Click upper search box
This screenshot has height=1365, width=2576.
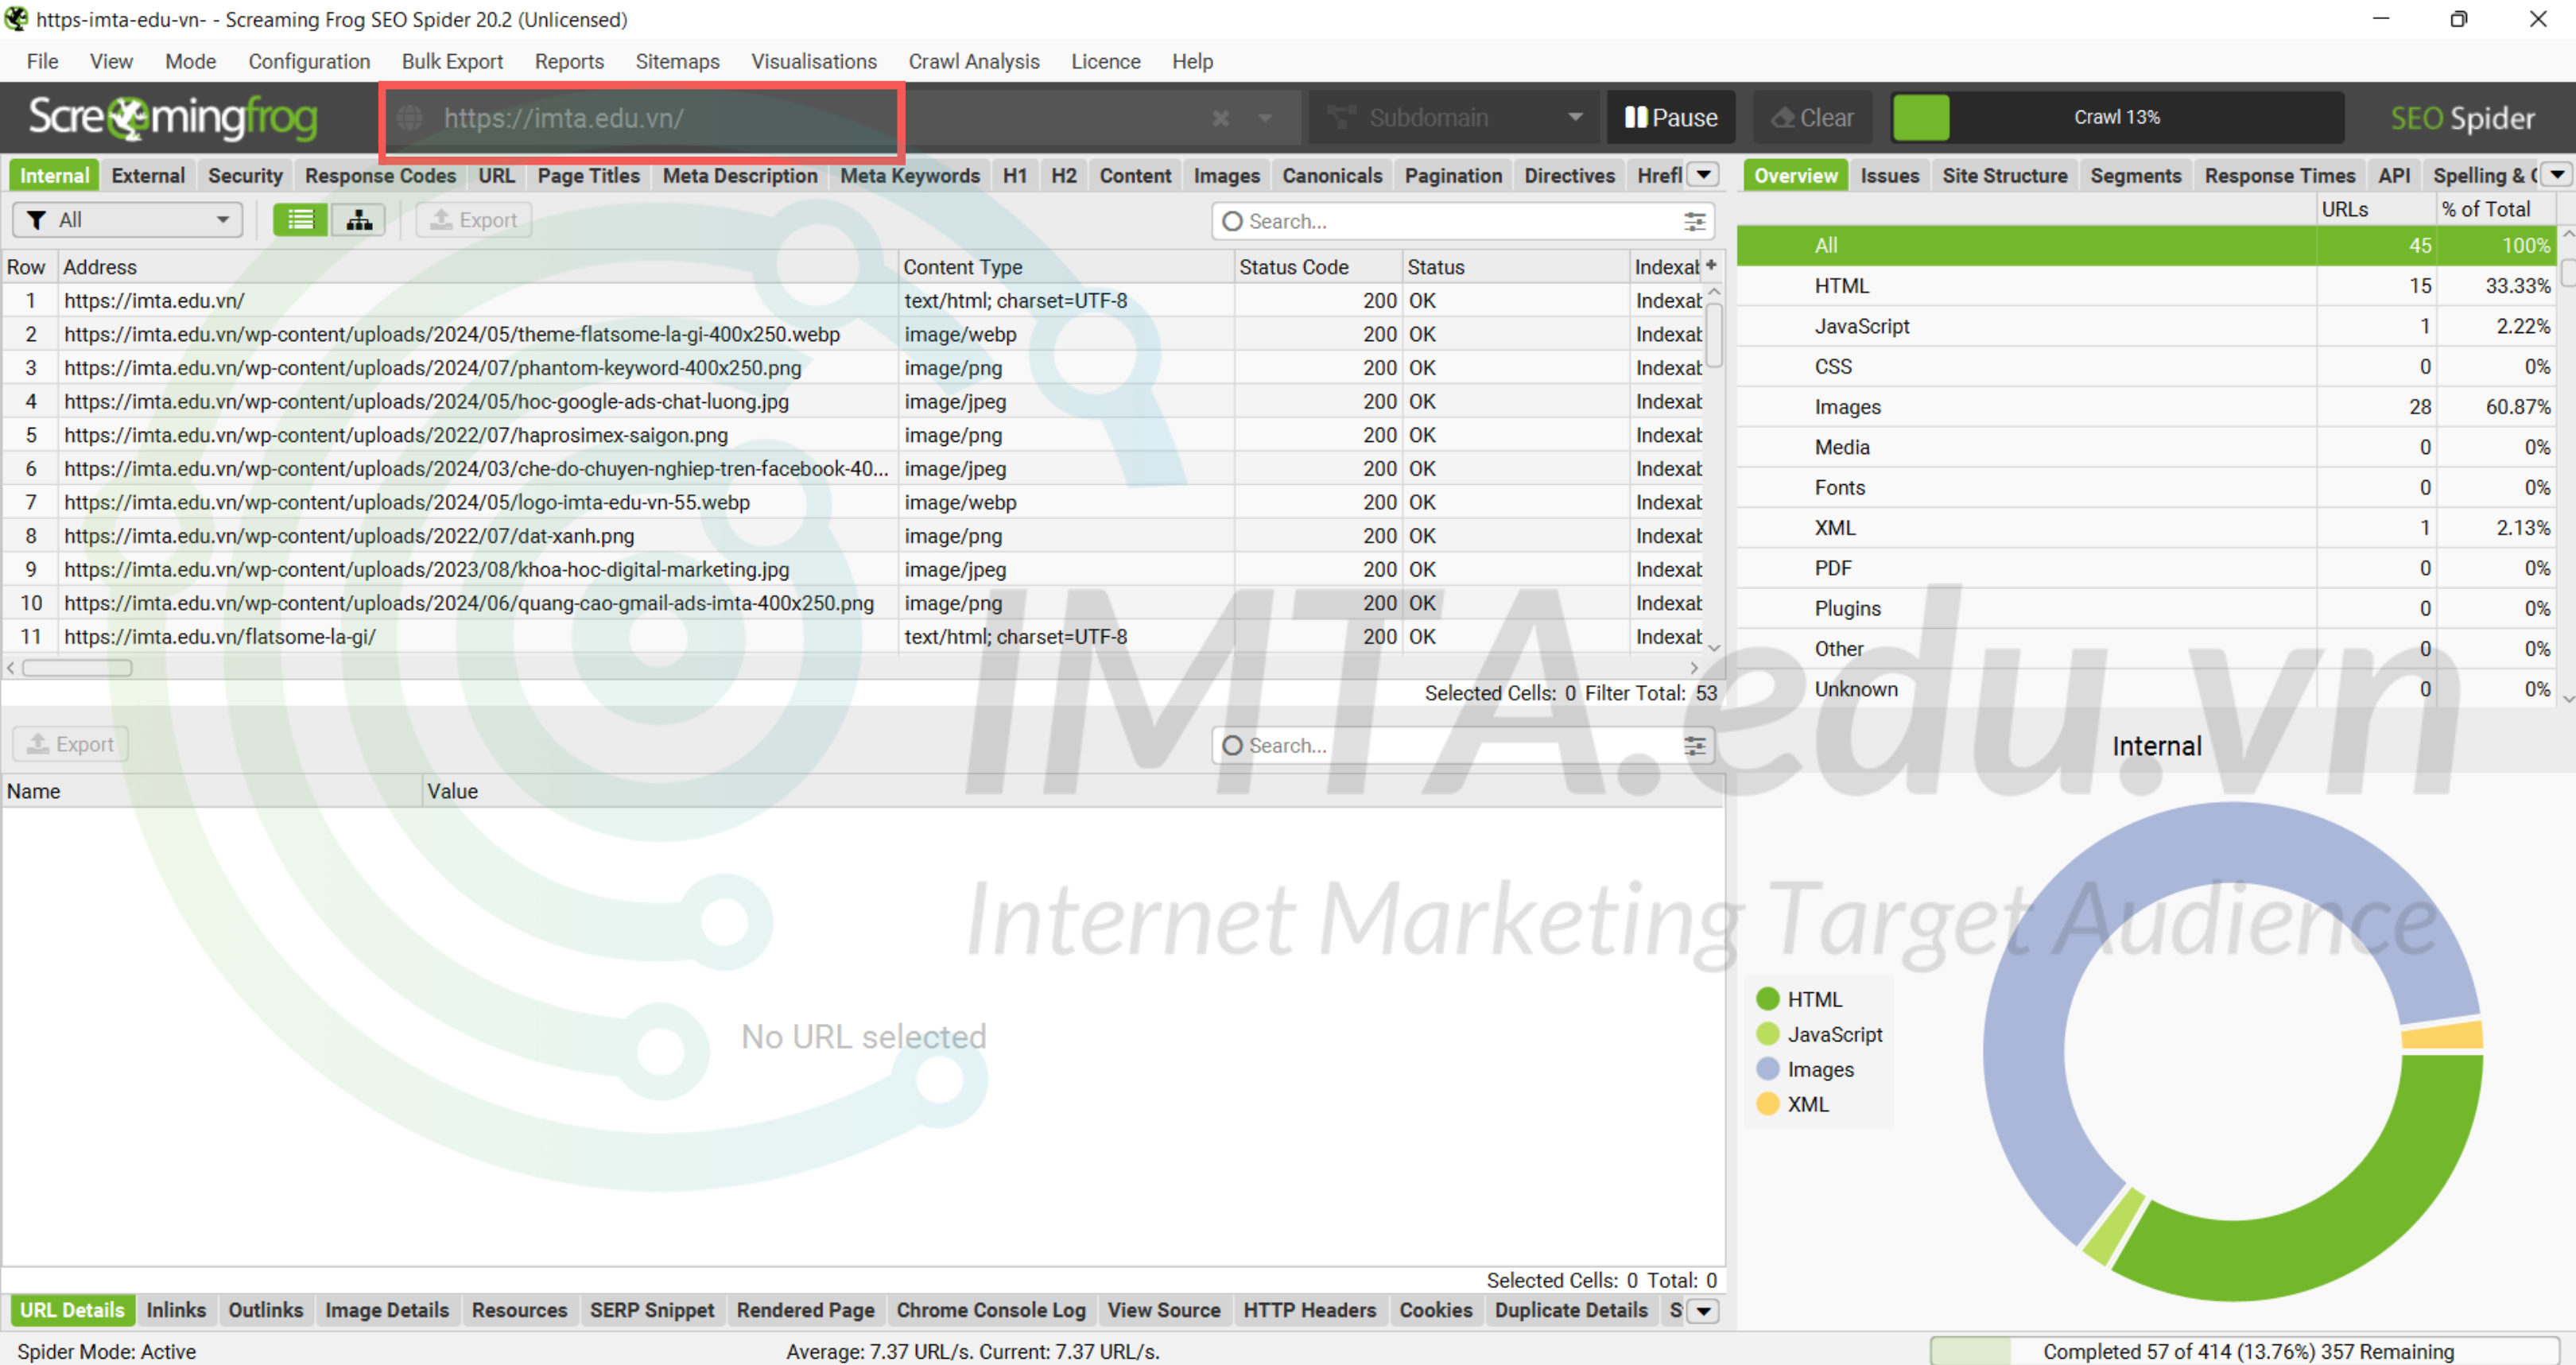point(1461,221)
